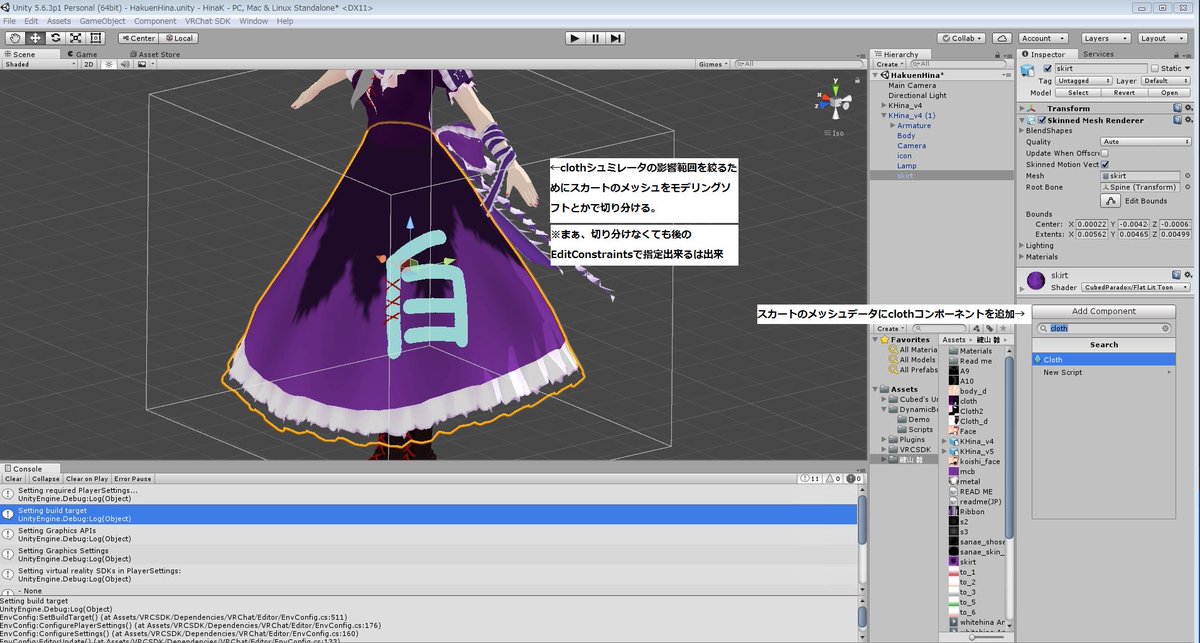Click the skirt material preview sphere

point(1036,281)
